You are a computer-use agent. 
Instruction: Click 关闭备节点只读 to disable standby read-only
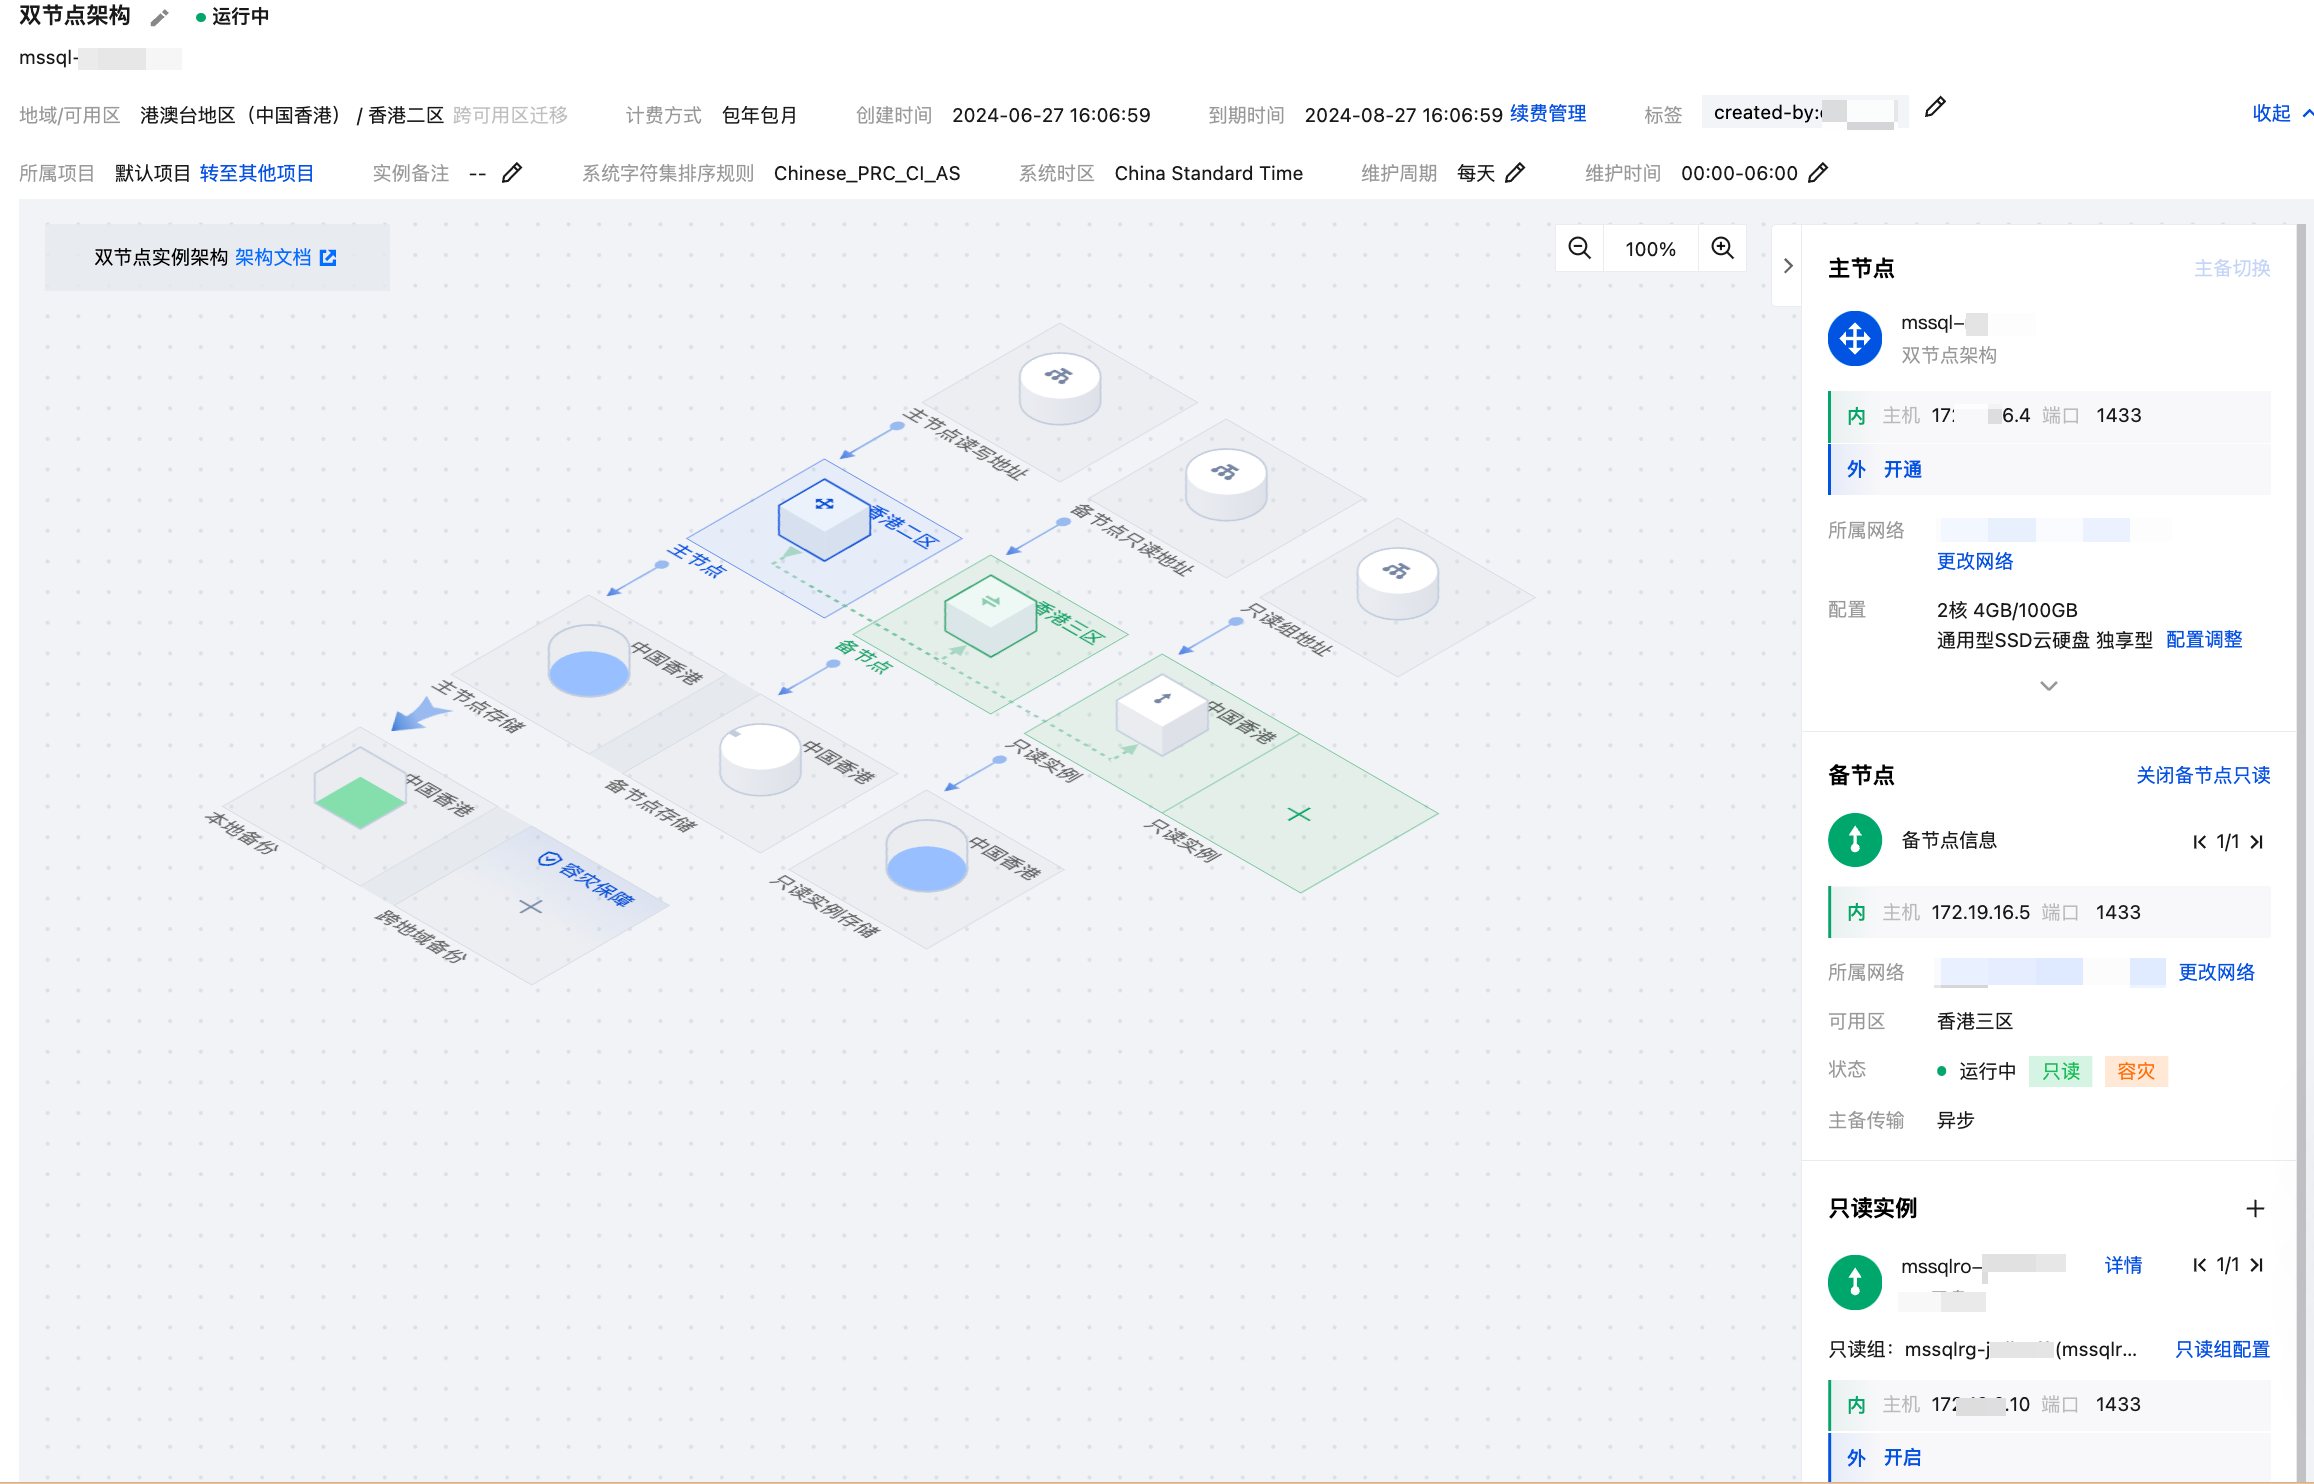[2202, 775]
